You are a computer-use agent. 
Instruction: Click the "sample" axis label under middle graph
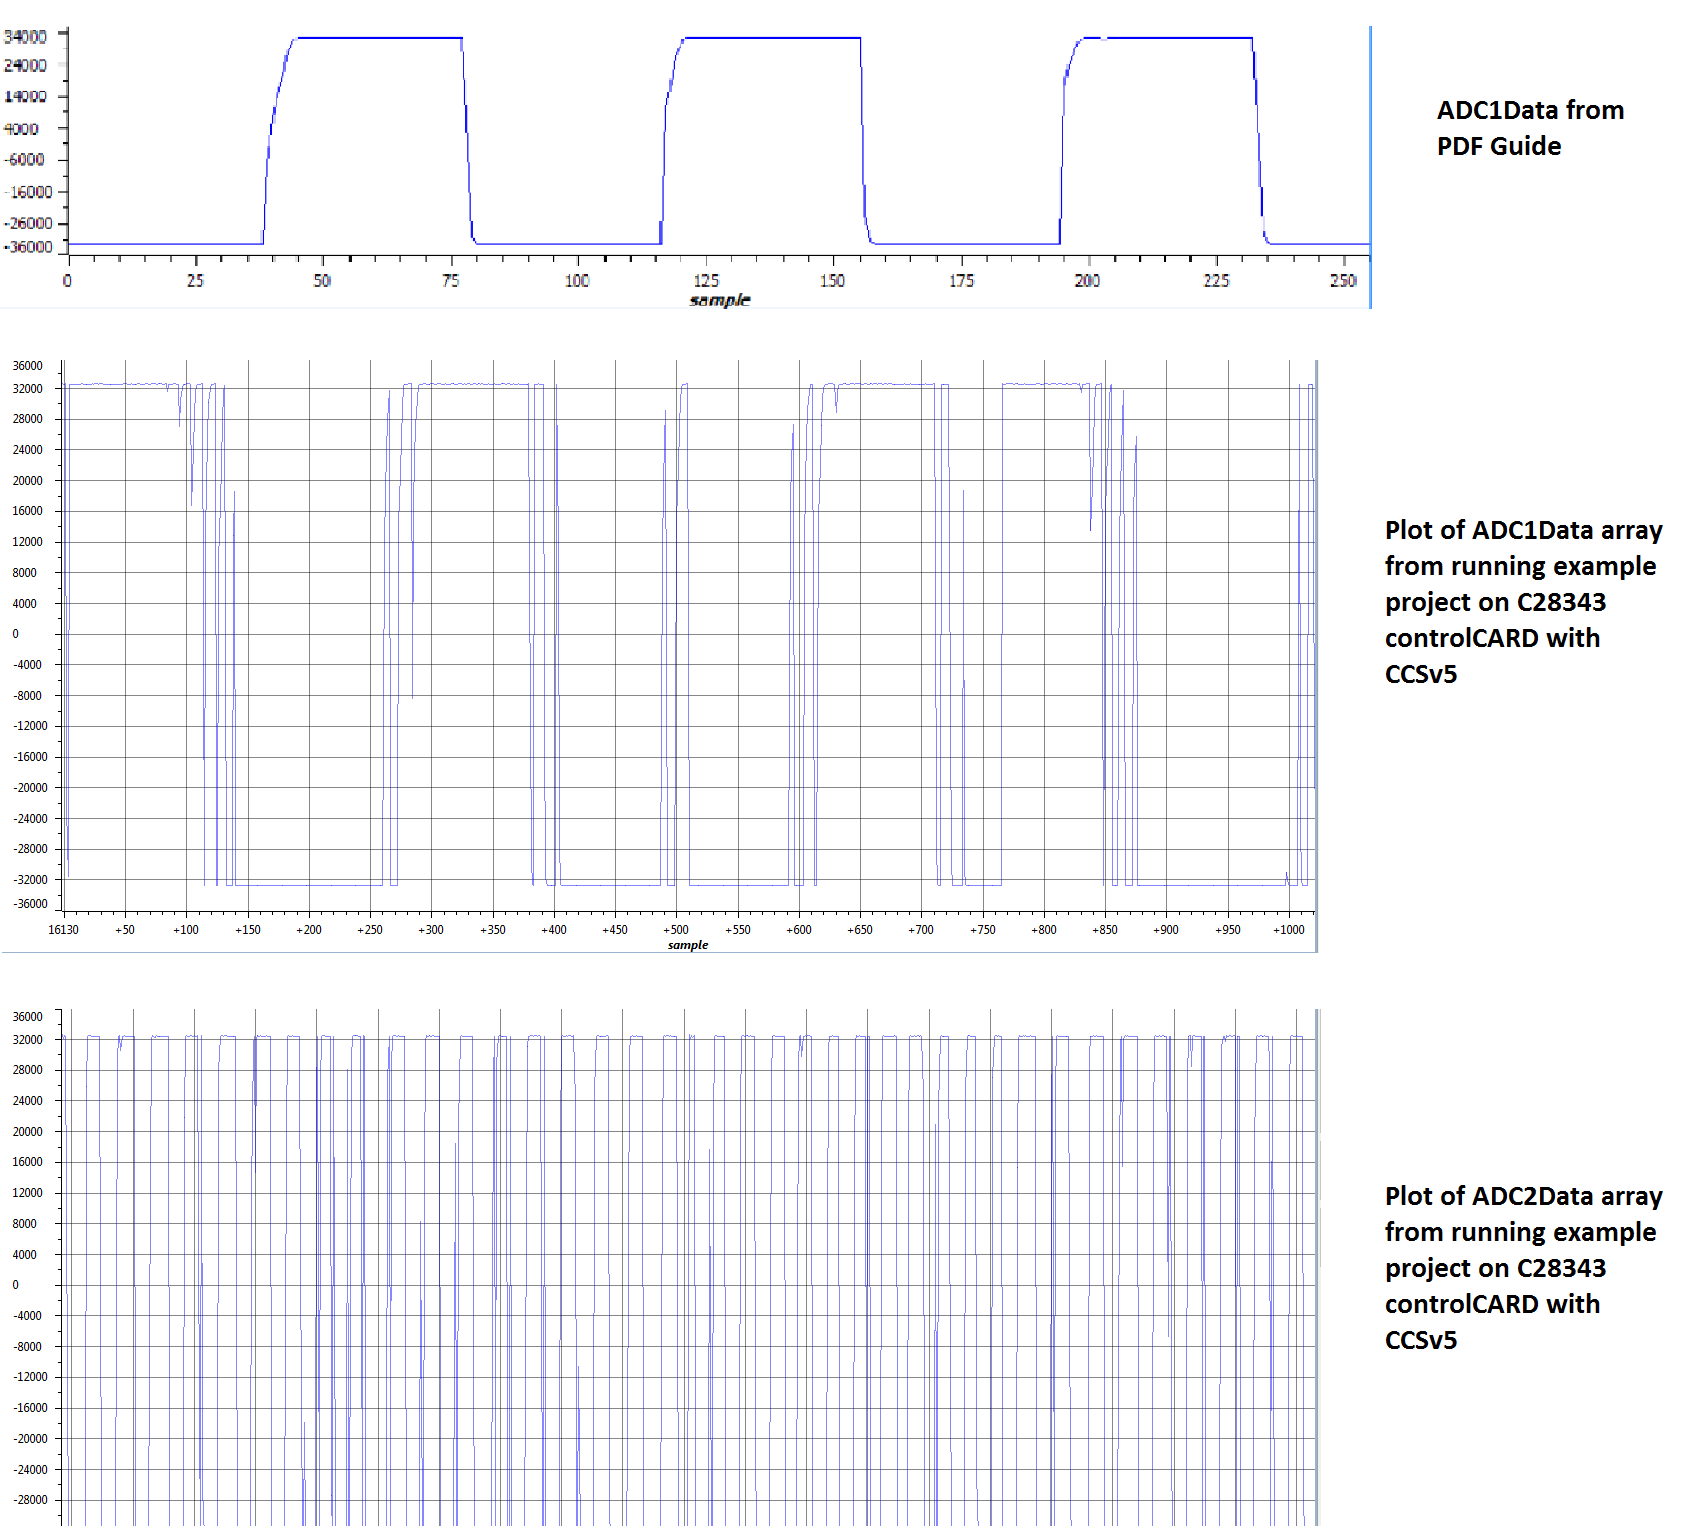(688, 945)
